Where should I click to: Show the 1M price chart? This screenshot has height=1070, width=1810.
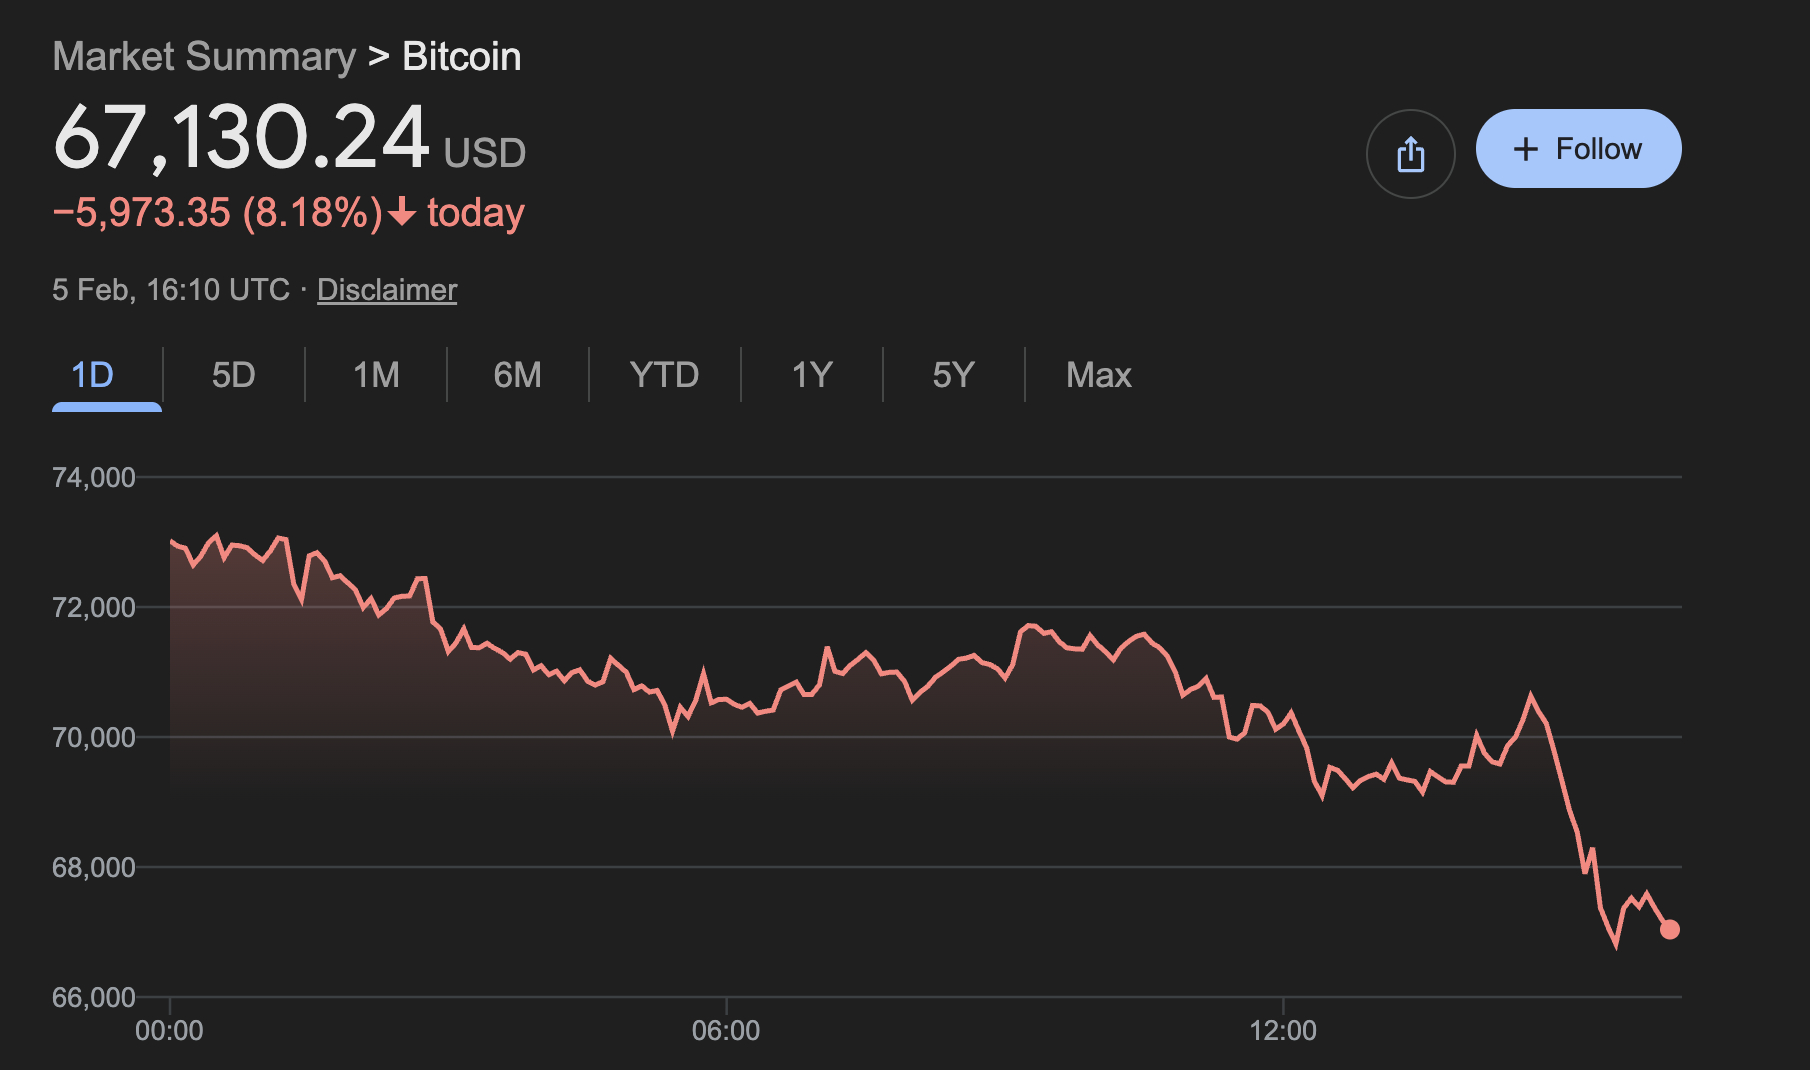point(376,375)
